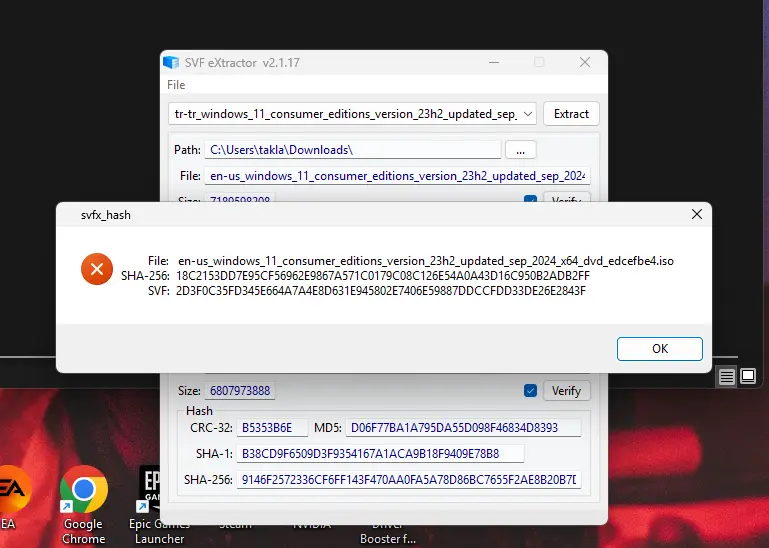Click the SVF eXtractor blue cube title icon

coord(171,62)
